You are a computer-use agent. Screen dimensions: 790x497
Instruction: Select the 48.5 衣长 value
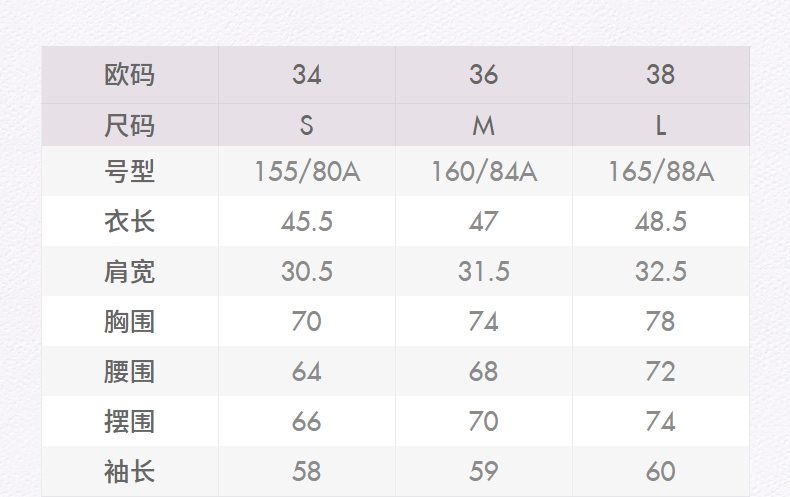(x=661, y=221)
